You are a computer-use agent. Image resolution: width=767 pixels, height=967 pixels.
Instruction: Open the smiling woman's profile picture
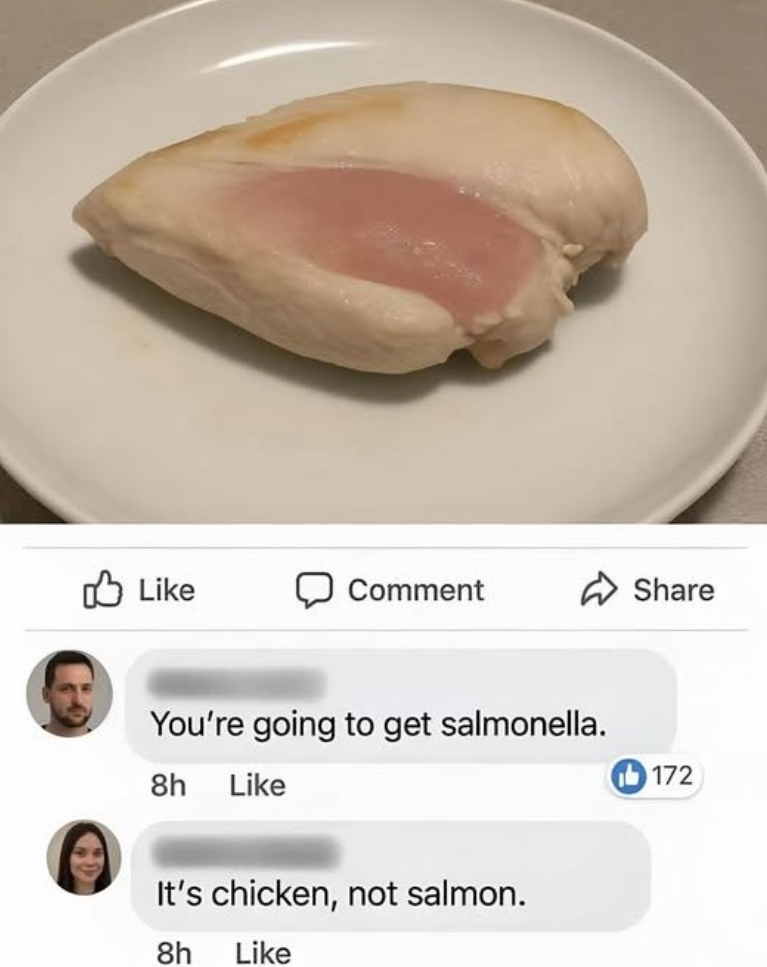click(84, 857)
